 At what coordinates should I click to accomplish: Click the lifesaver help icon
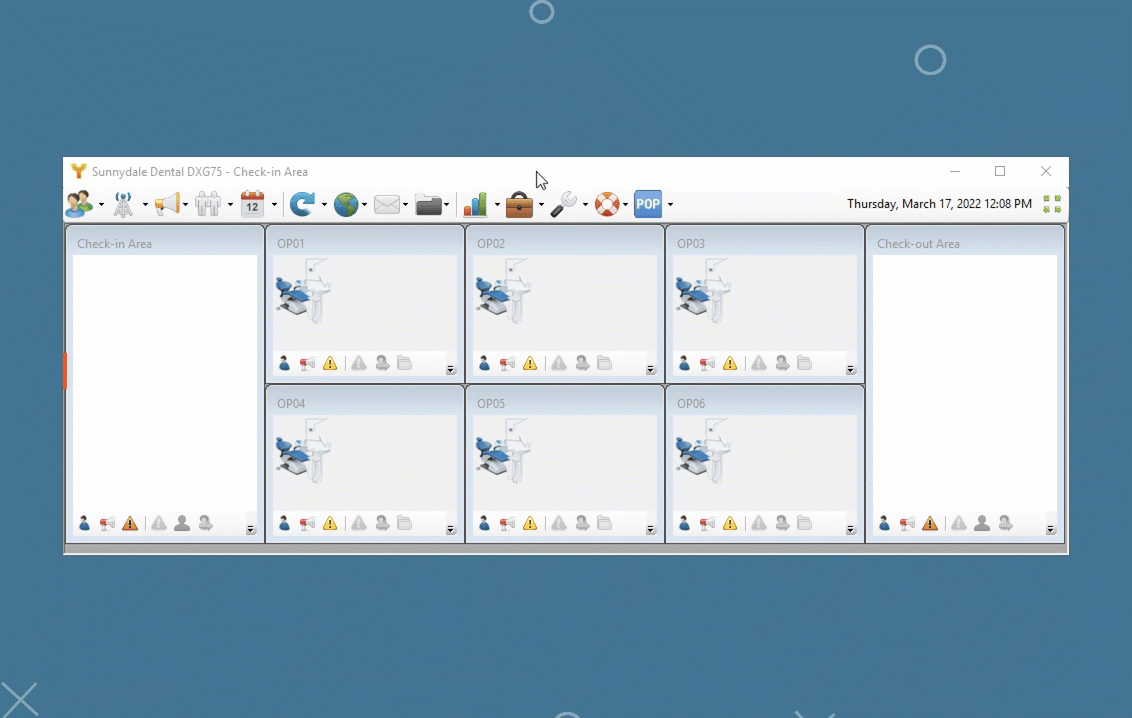(607, 204)
